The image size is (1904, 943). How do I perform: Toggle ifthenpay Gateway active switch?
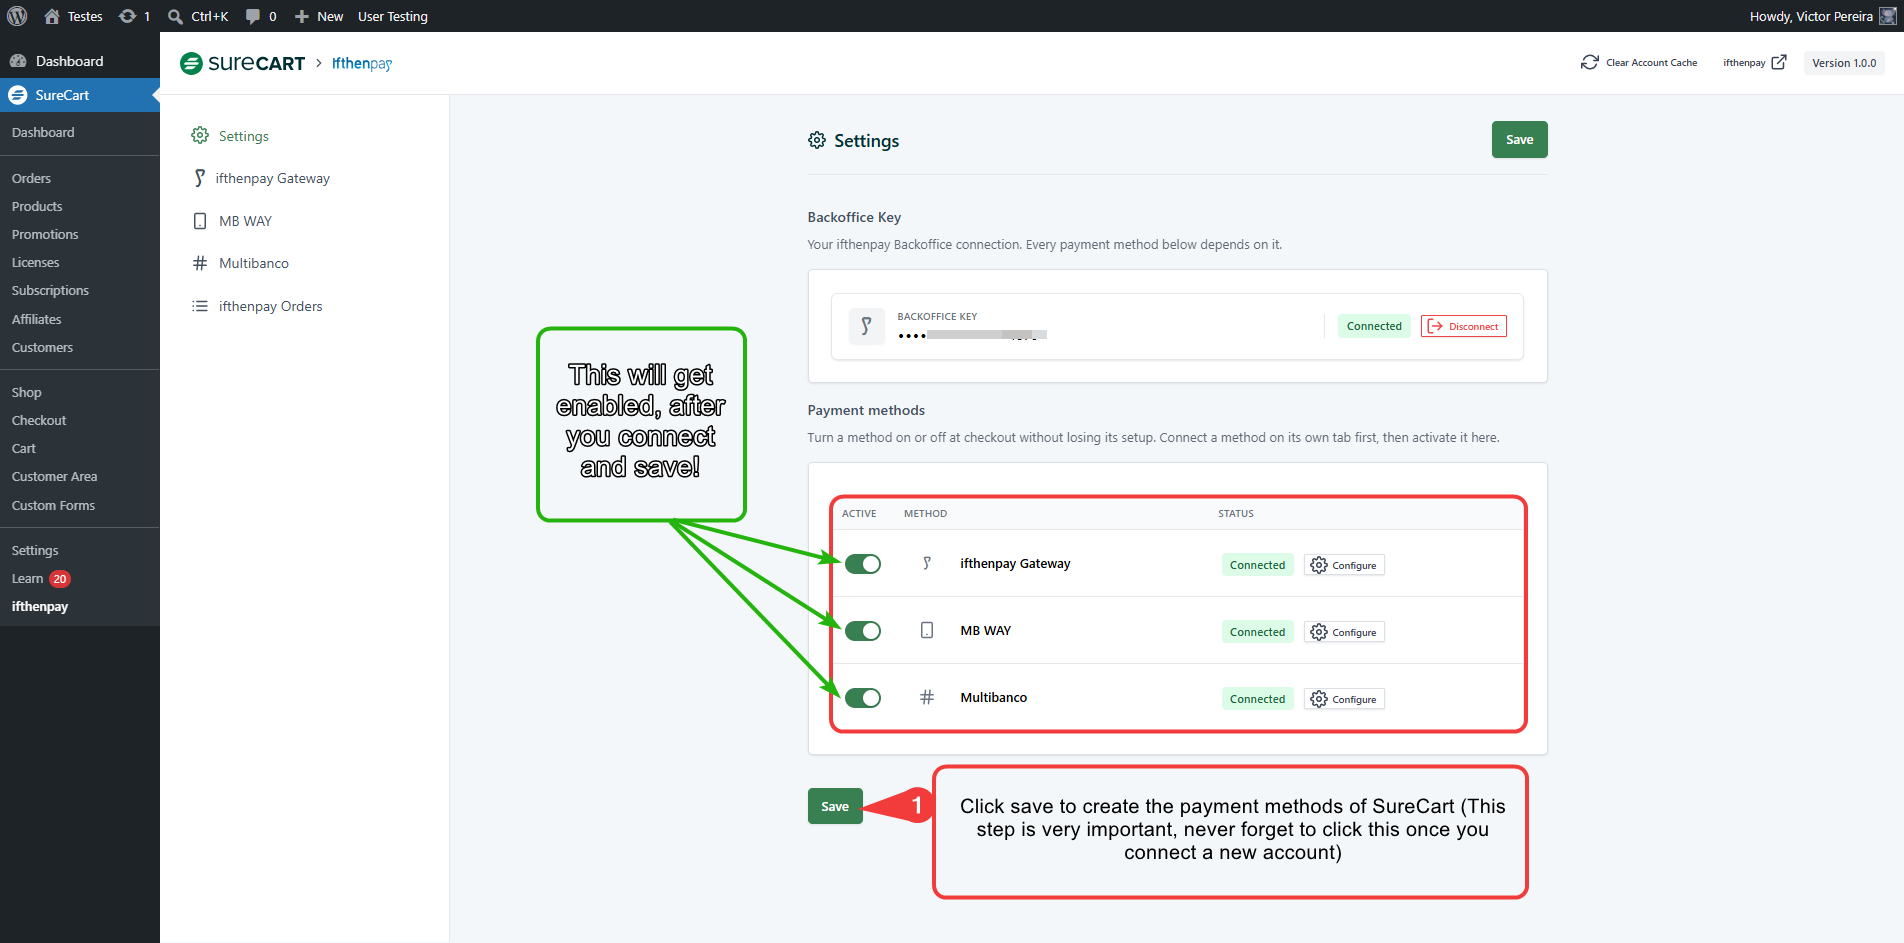pyautogui.click(x=862, y=564)
